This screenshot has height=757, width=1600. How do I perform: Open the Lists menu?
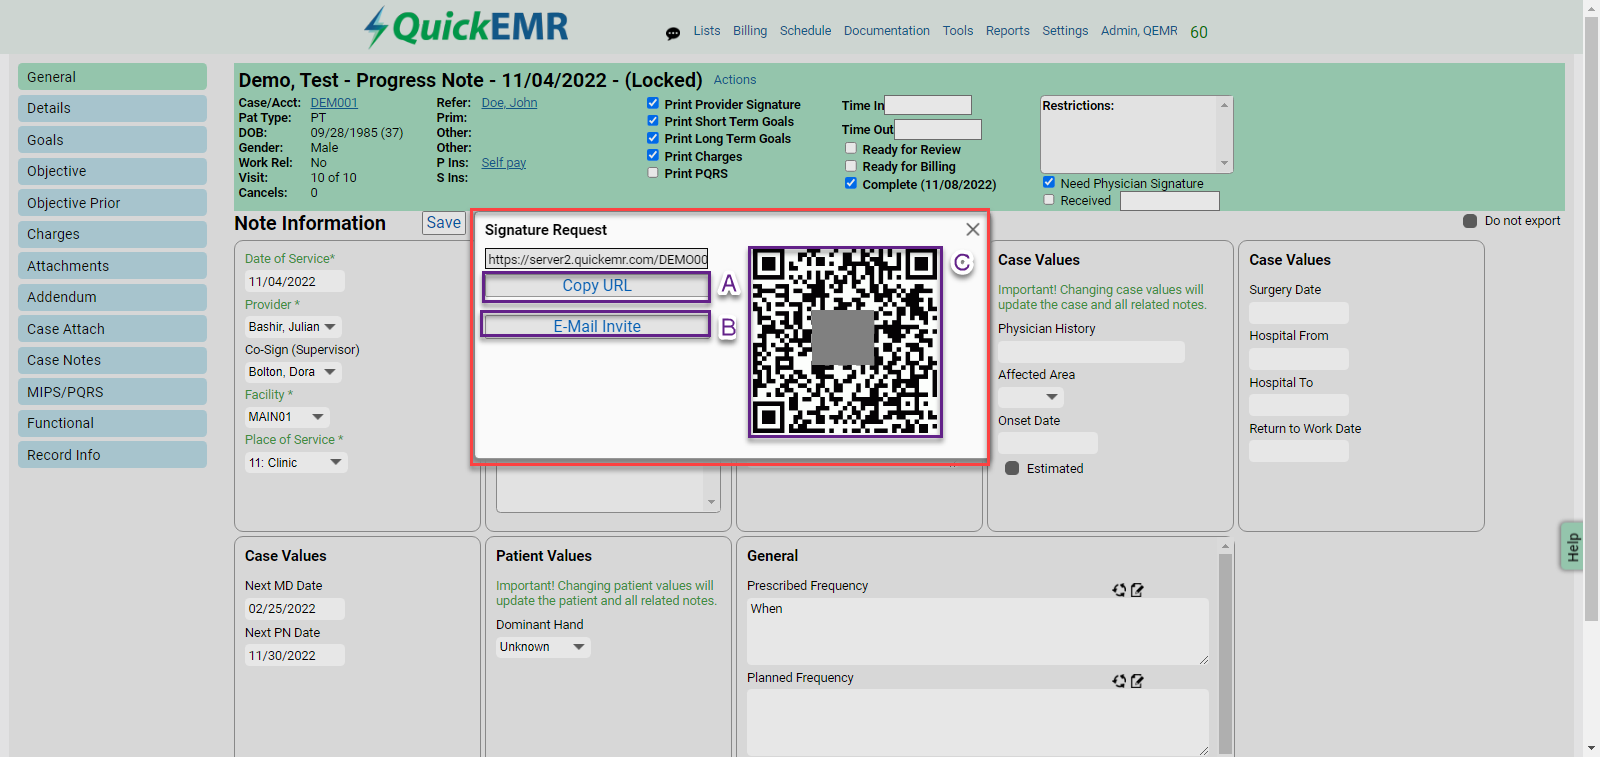click(707, 31)
